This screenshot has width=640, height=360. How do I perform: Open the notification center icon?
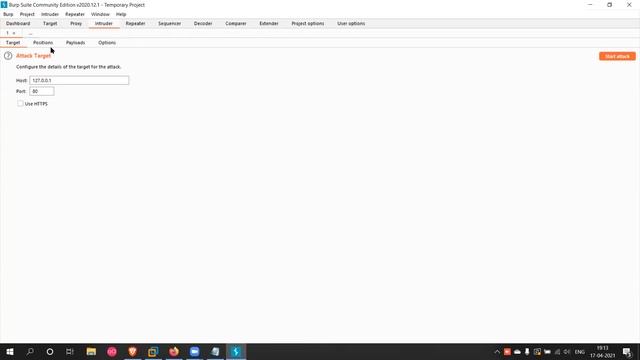point(627,352)
